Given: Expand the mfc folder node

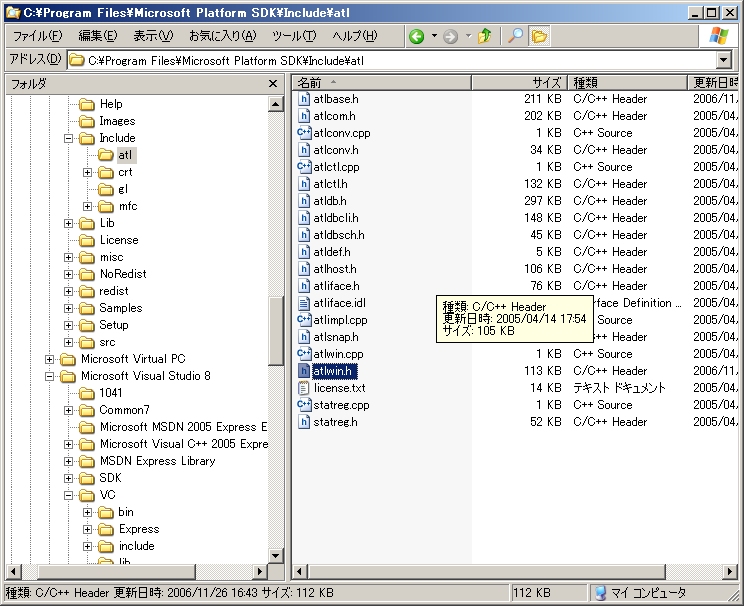Looking at the screenshot, I should [87, 206].
